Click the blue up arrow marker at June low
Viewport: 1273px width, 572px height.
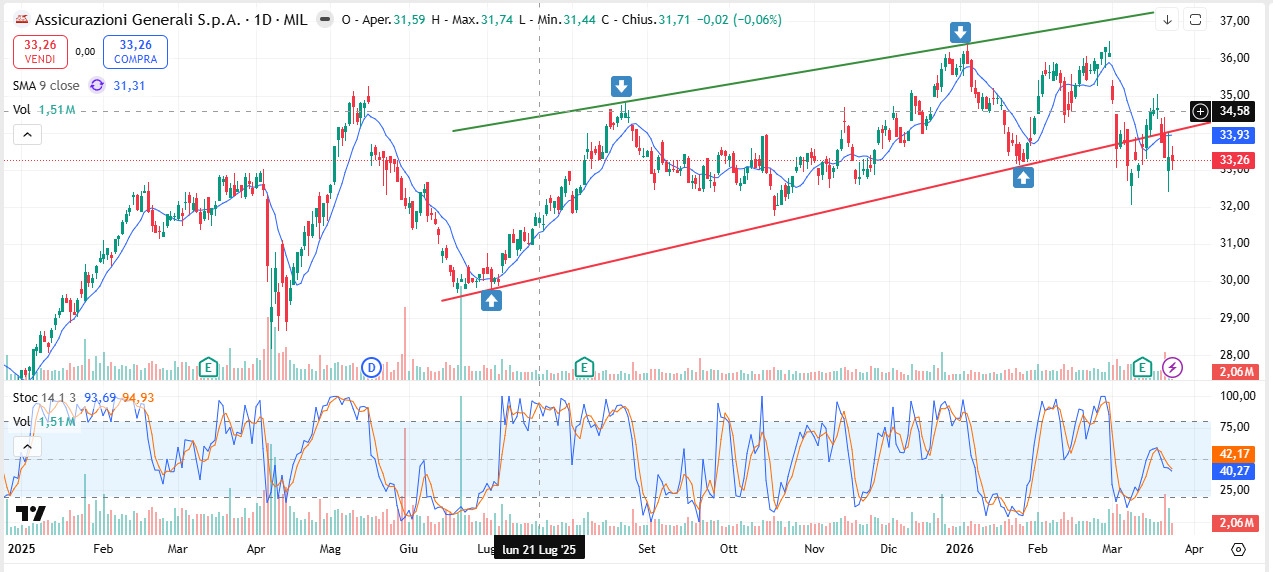tap(491, 299)
